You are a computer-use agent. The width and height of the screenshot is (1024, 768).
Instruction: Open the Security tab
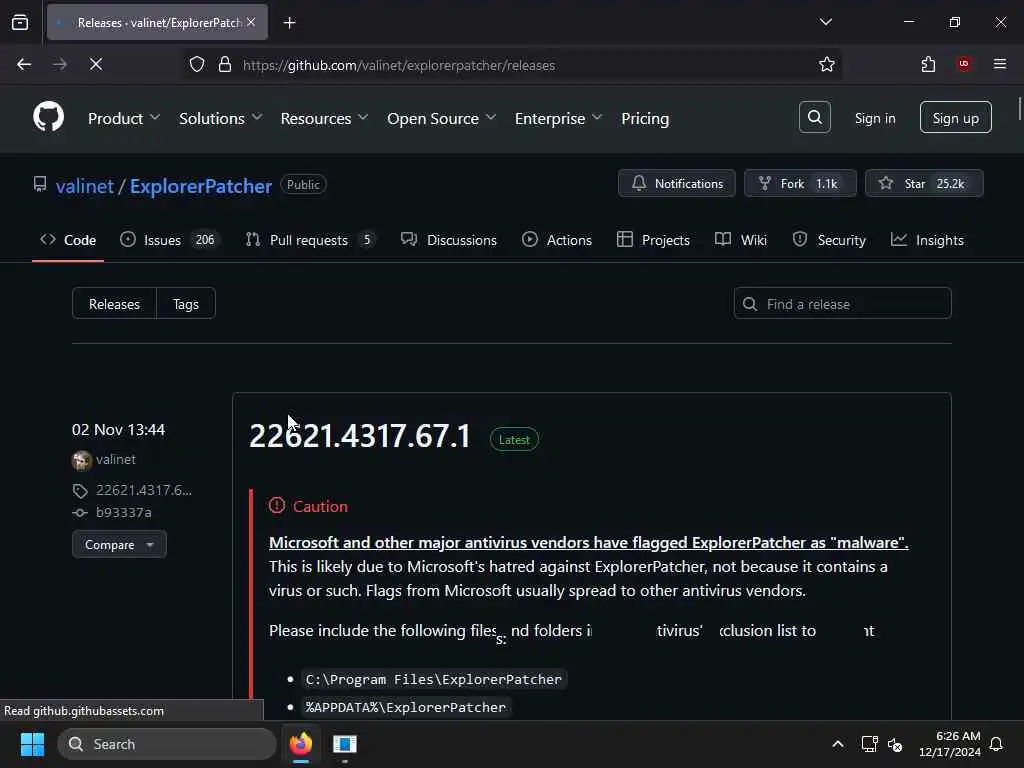pyautogui.click(x=829, y=240)
